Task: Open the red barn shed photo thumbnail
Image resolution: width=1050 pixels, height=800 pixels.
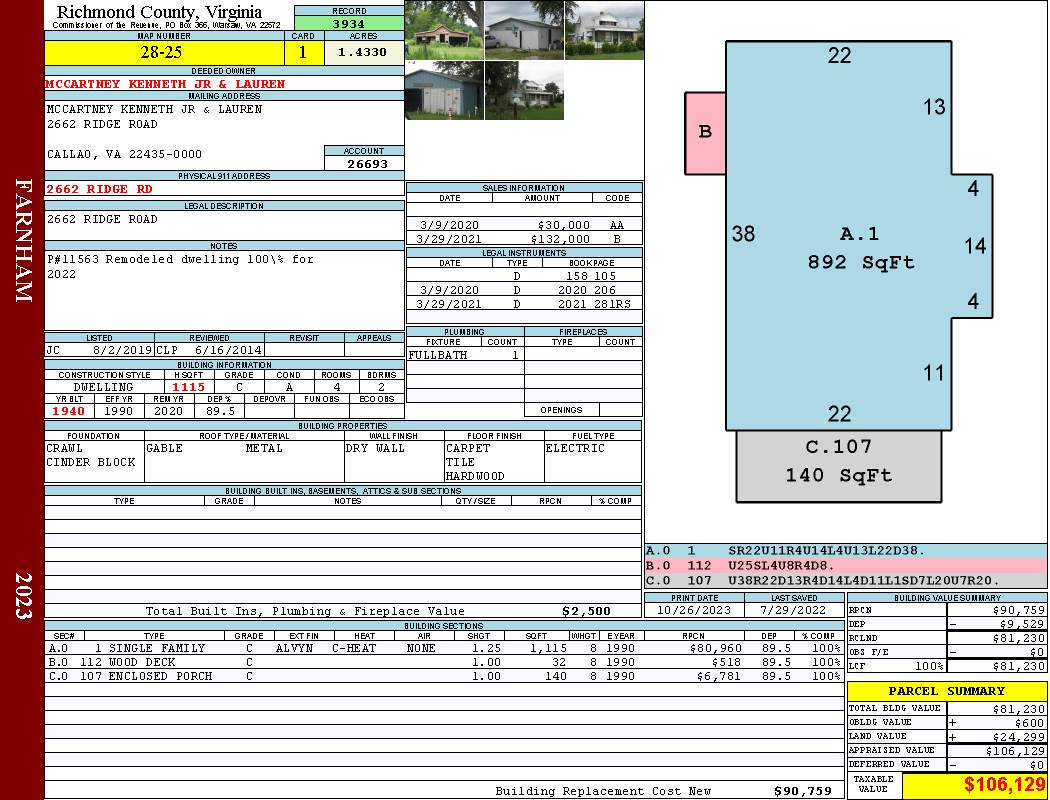Action: coord(444,30)
